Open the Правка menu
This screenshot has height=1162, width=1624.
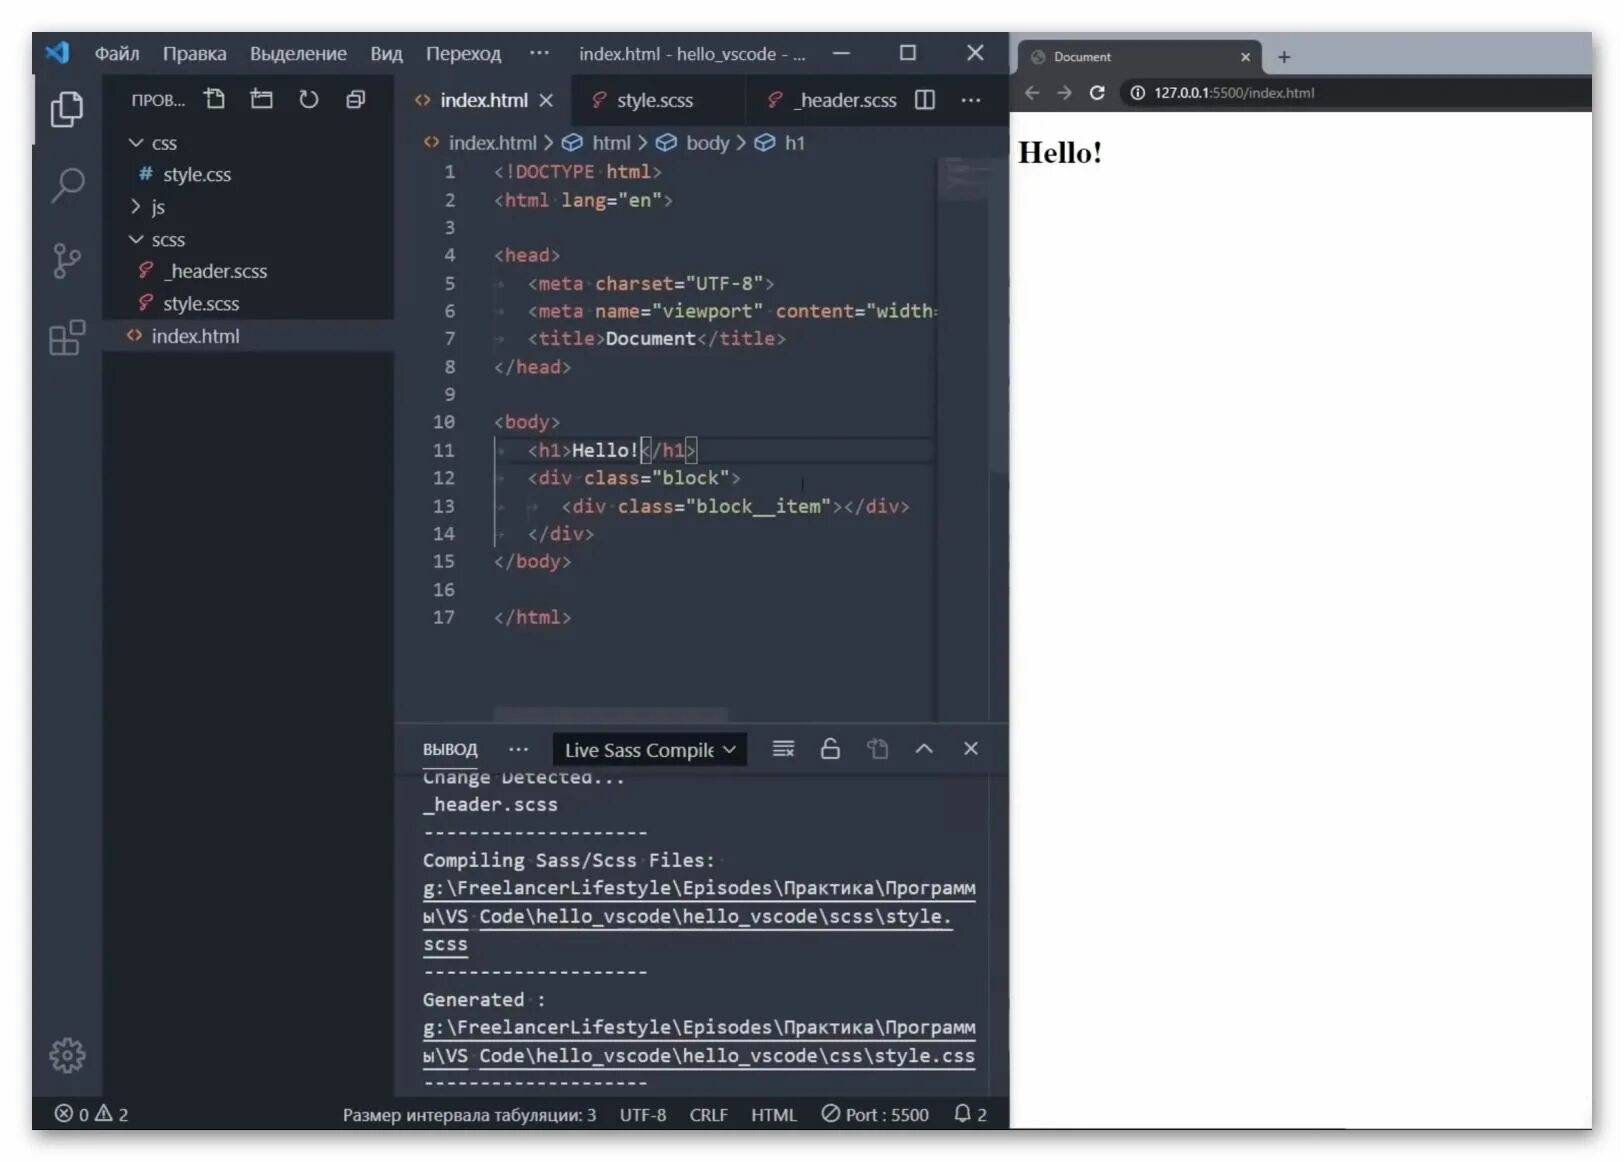[x=195, y=53]
